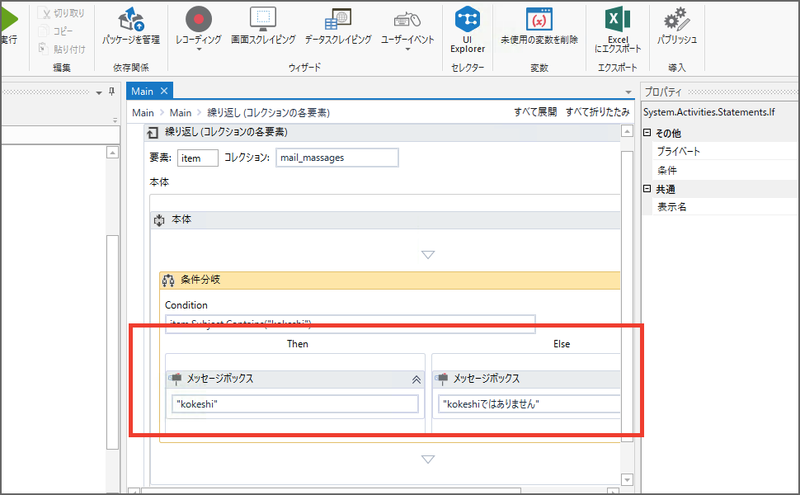Click the プロパティ panel title
The width and height of the screenshot is (800, 495).
tap(663, 92)
